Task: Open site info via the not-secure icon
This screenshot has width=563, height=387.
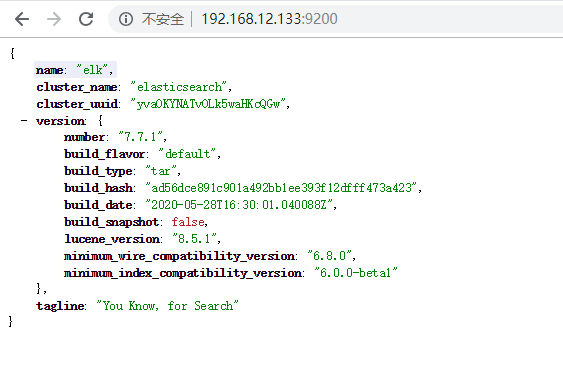Action: coord(126,19)
